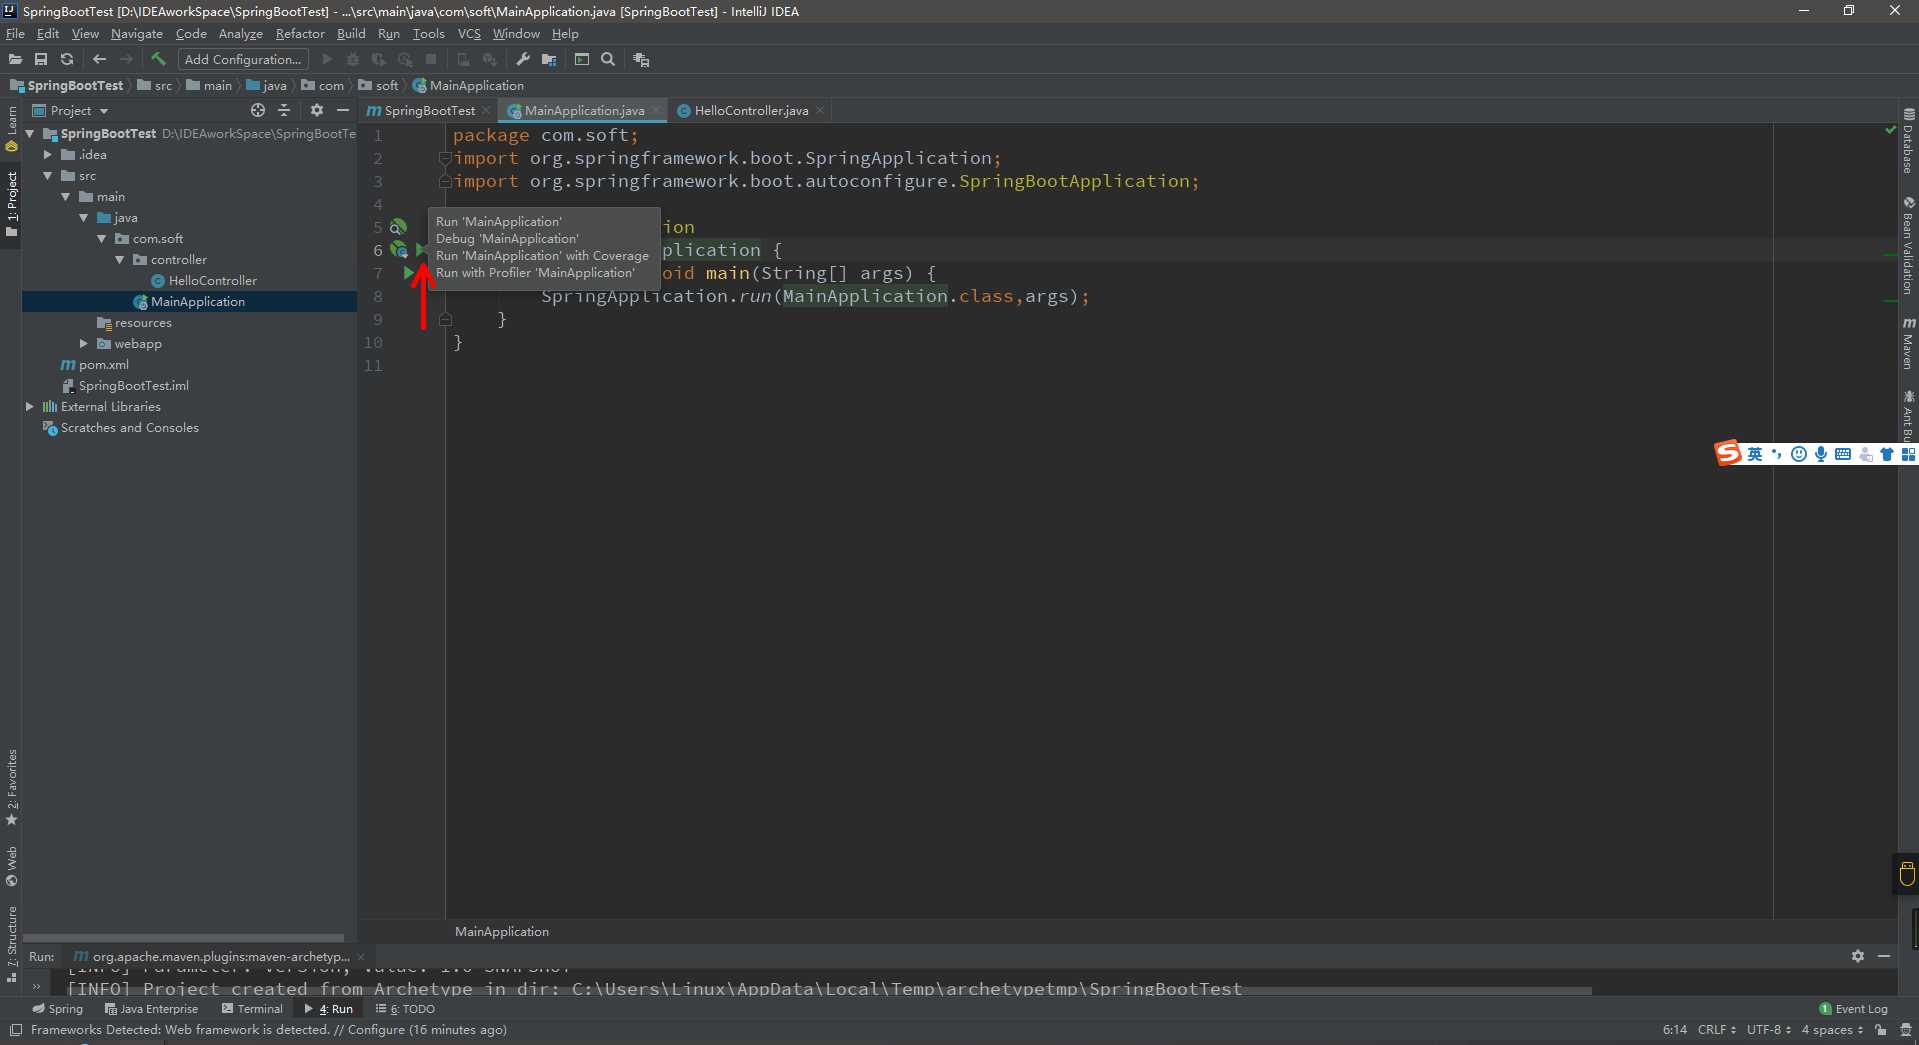Hide the Project panel with minus icon

343,110
